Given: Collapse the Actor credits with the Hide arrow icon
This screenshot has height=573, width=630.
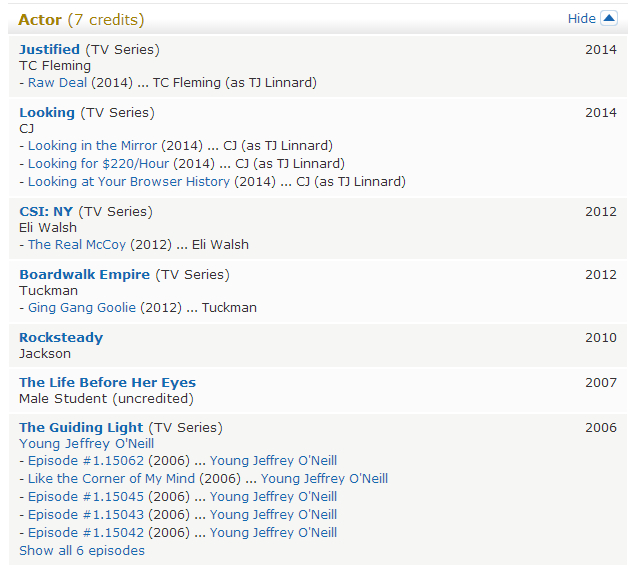Looking at the screenshot, I should click(608, 18).
